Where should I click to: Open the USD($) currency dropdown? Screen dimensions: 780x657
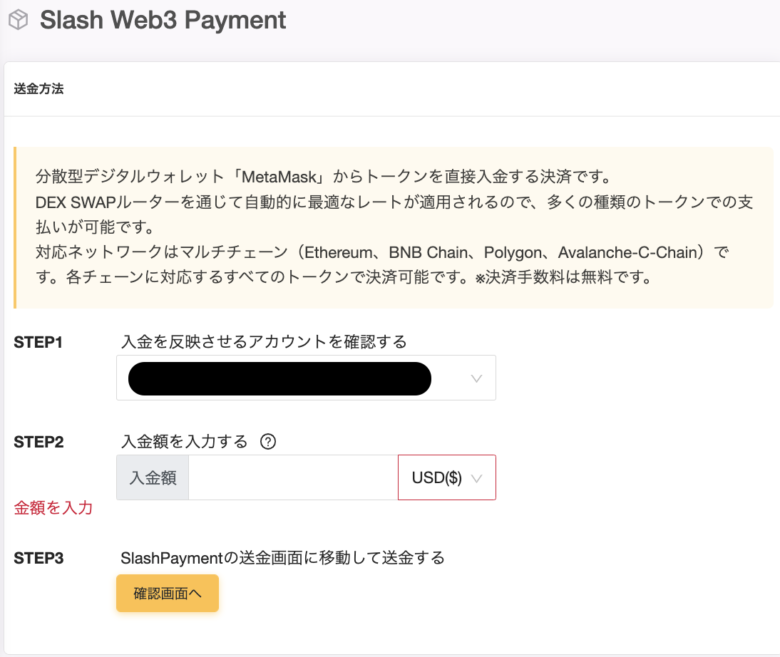[447, 477]
